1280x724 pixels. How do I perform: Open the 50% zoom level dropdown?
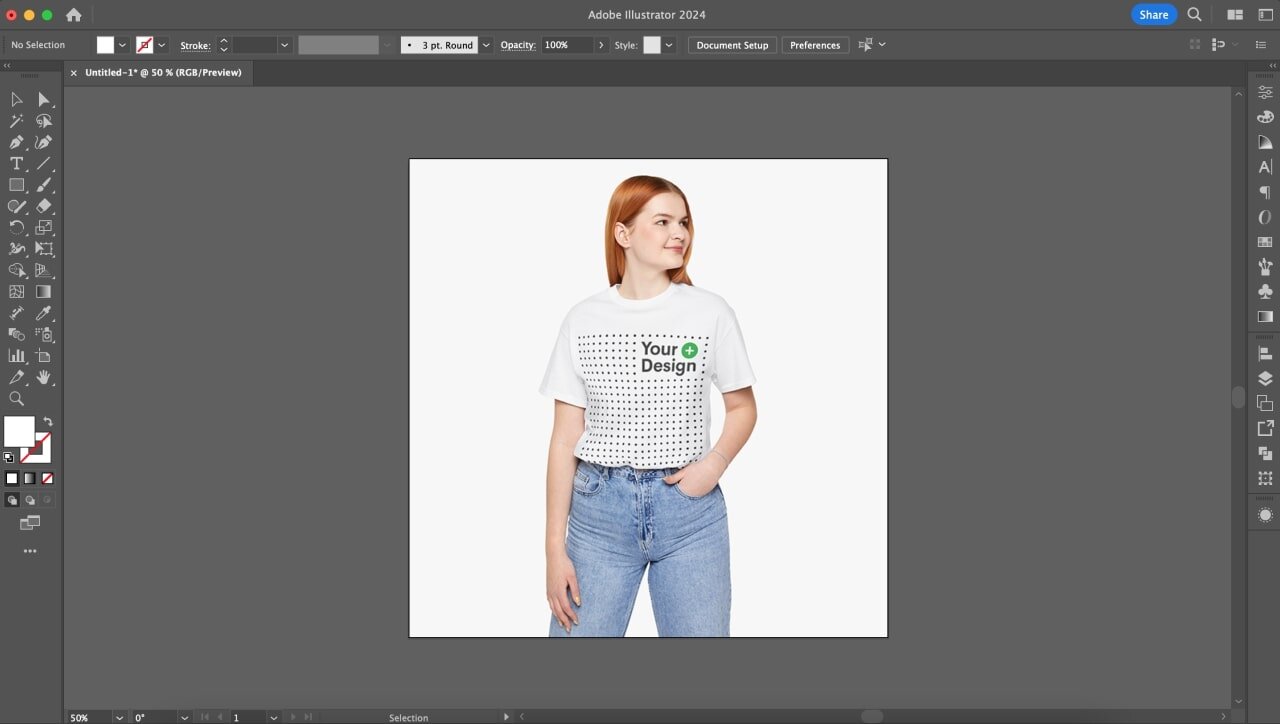click(119, 717)
